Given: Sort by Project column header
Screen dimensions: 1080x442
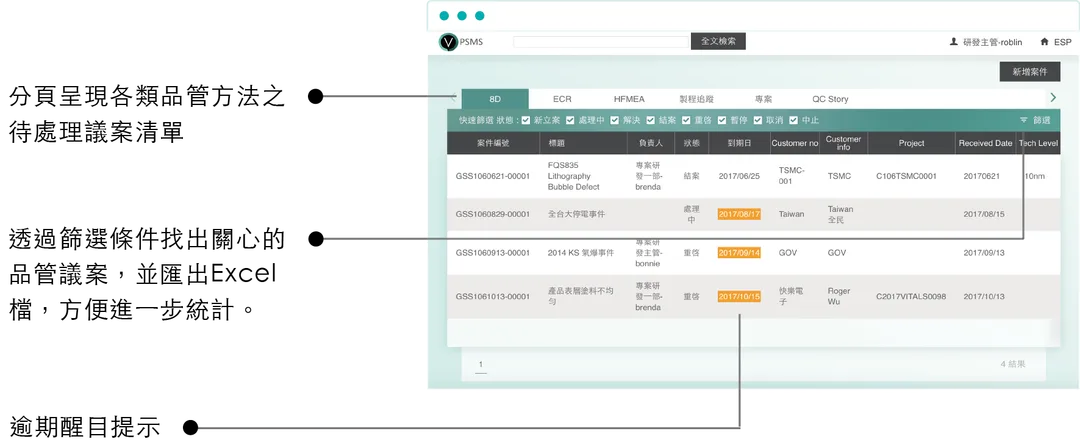Looking at the screenshot, I should click(911, 143).
